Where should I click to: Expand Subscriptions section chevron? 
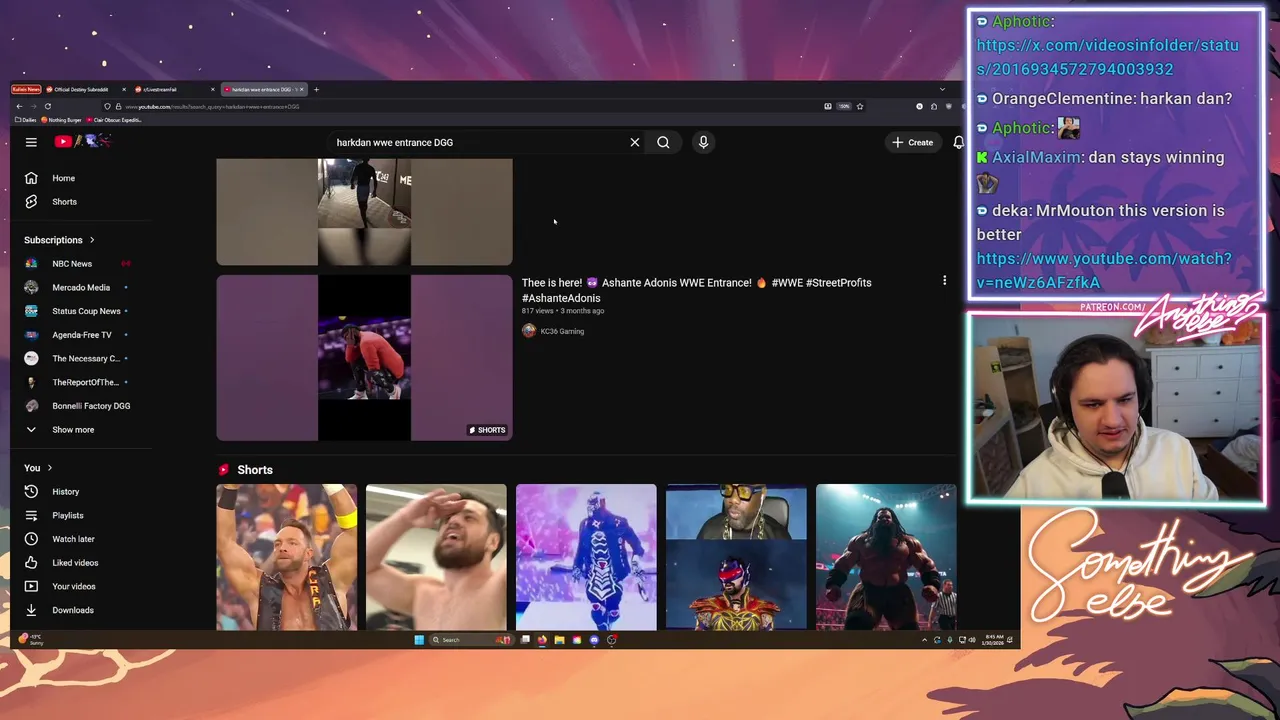point(92,240)
